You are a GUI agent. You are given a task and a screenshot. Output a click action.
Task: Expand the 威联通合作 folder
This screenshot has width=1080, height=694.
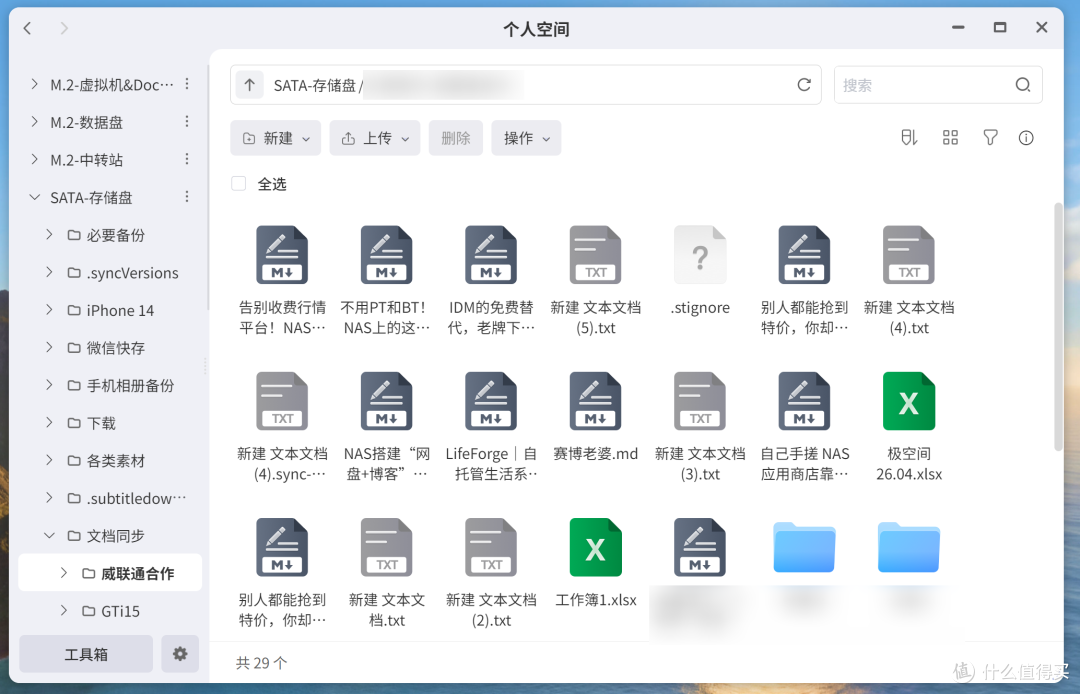[x=63, y=572]
